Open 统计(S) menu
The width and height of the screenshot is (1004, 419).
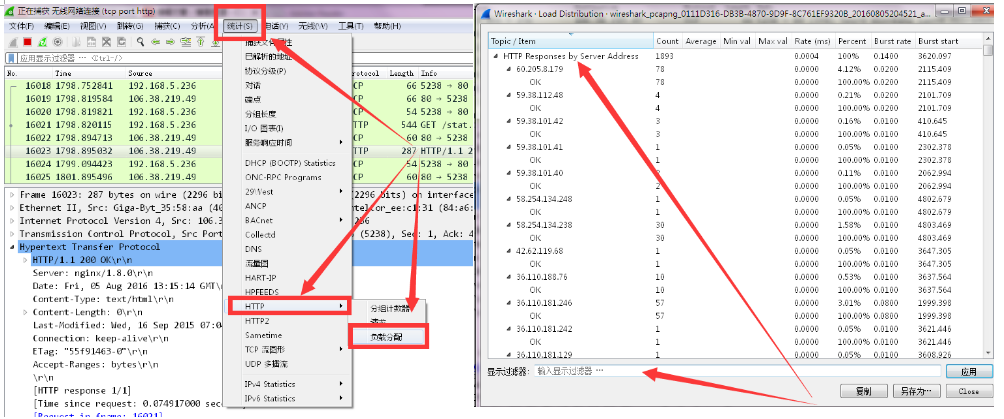(241, 26)
